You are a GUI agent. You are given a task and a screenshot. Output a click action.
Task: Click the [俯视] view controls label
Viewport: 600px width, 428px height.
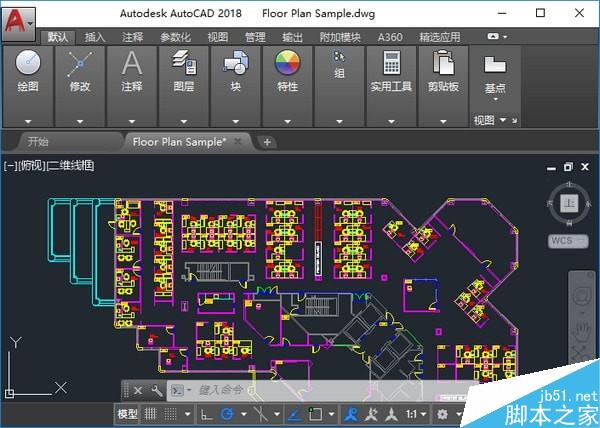[x=31, y=166]
